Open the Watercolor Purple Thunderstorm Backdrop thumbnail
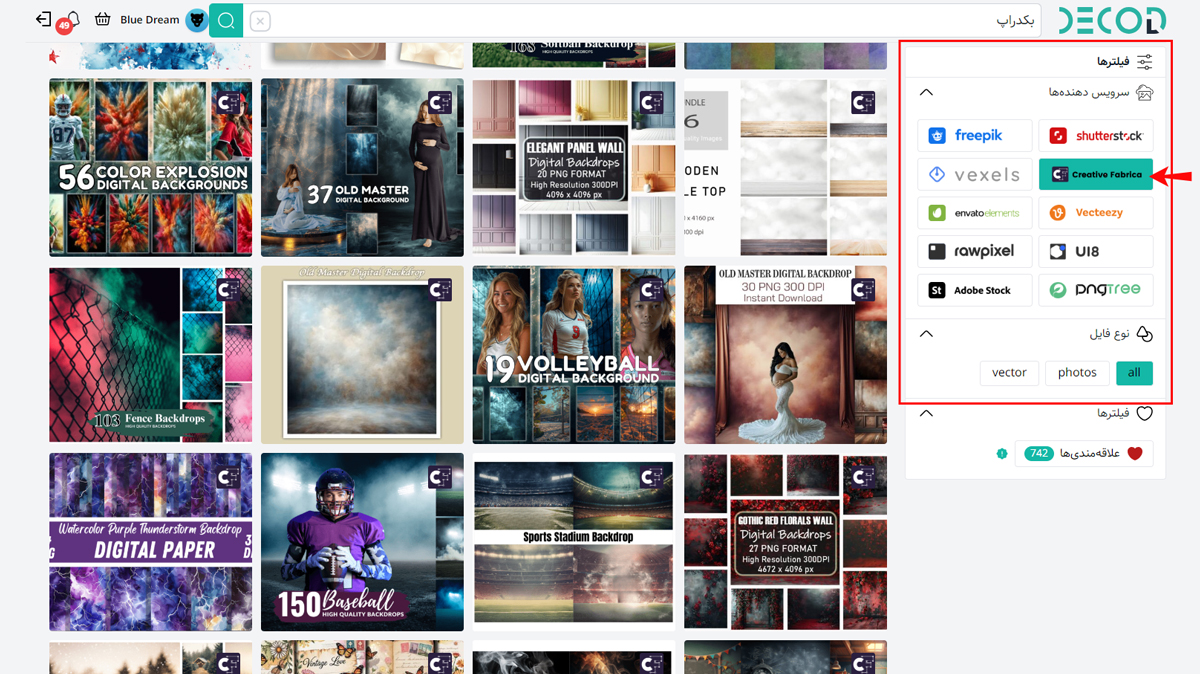The image size is (1200, 674). point(150,542)
